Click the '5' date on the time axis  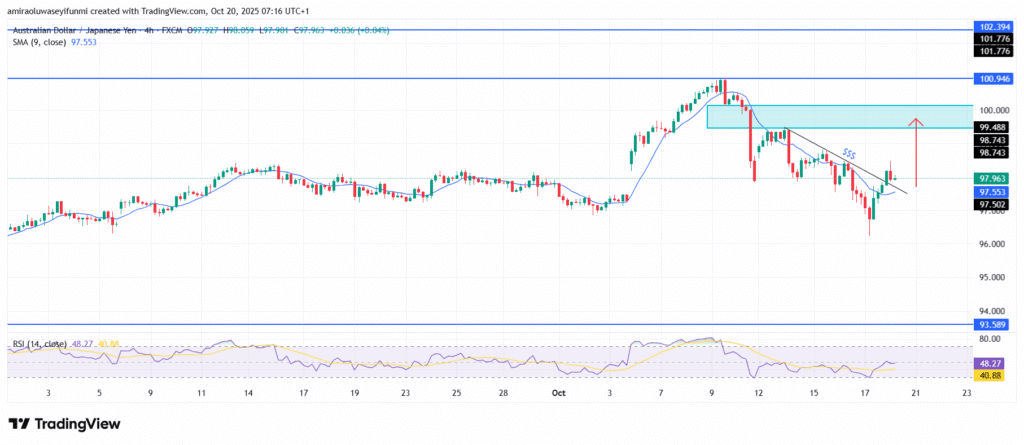click(x=99, y=393)
